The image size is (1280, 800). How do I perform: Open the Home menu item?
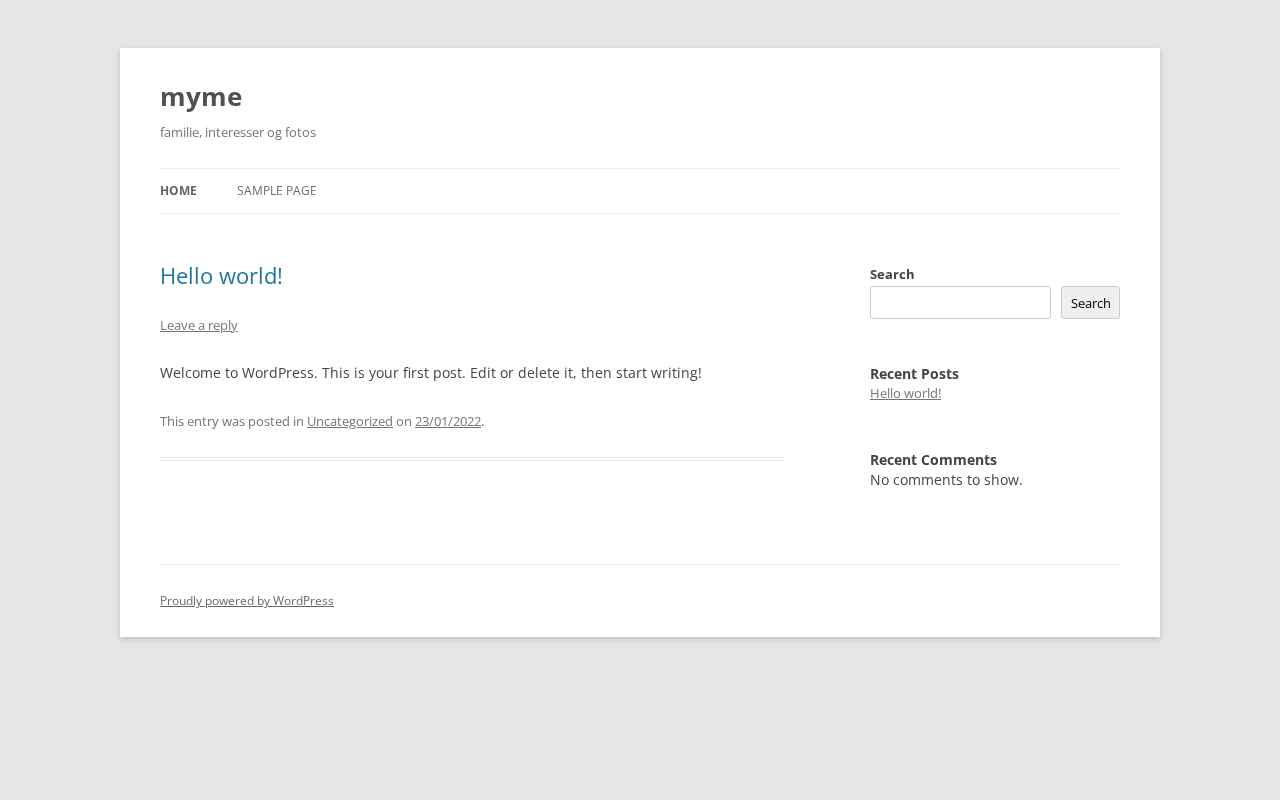178,191
